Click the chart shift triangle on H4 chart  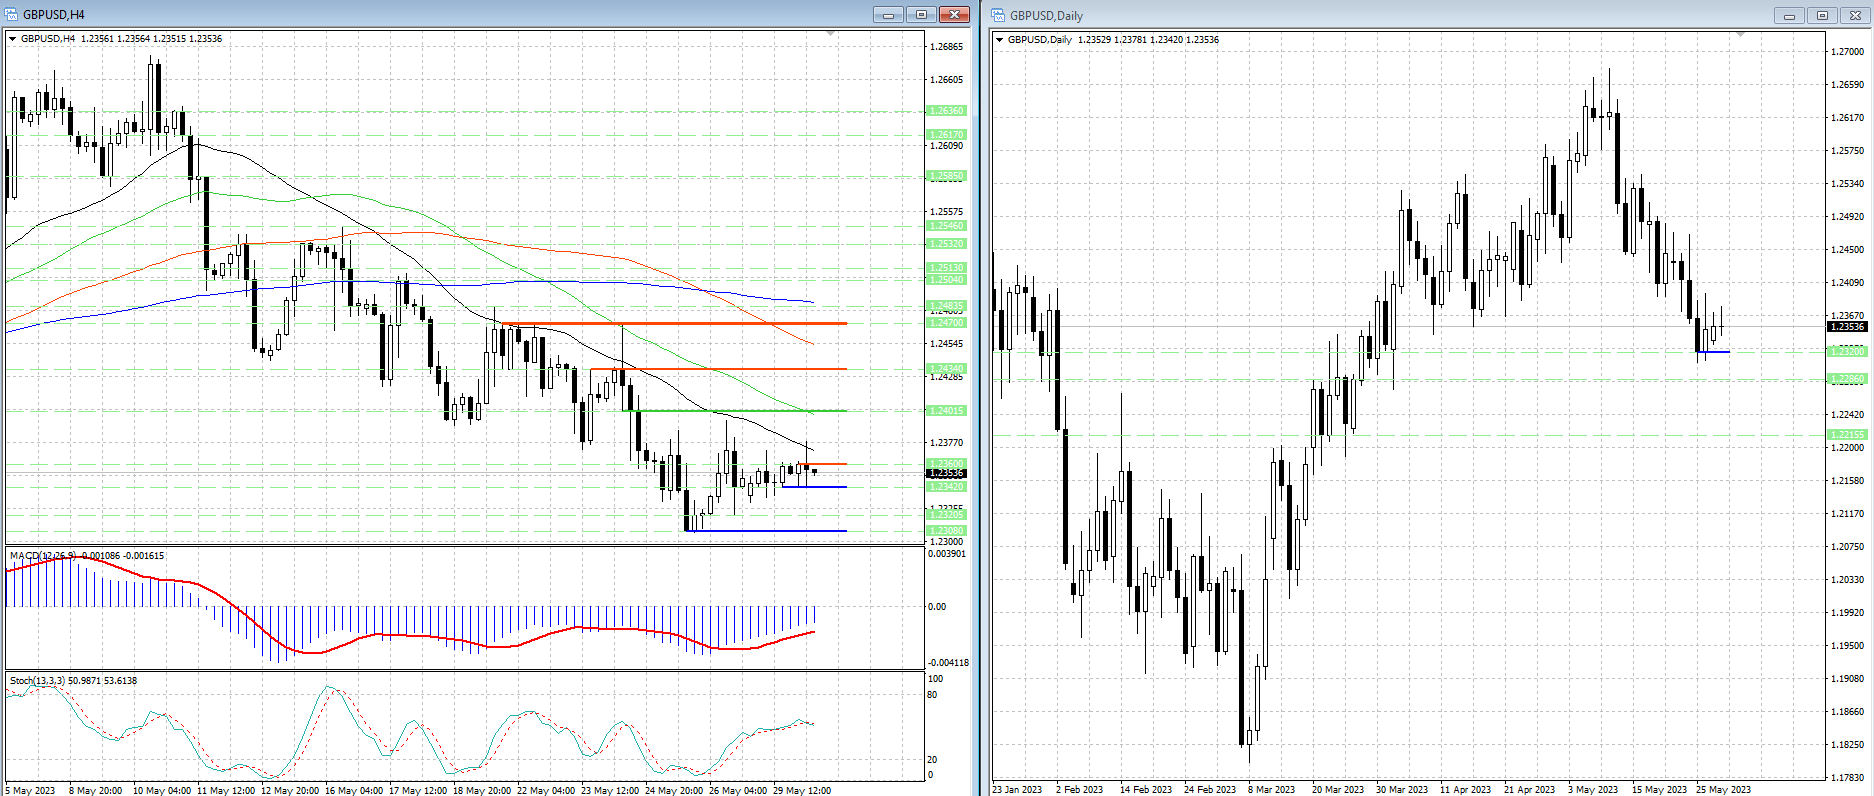point(830,34)
